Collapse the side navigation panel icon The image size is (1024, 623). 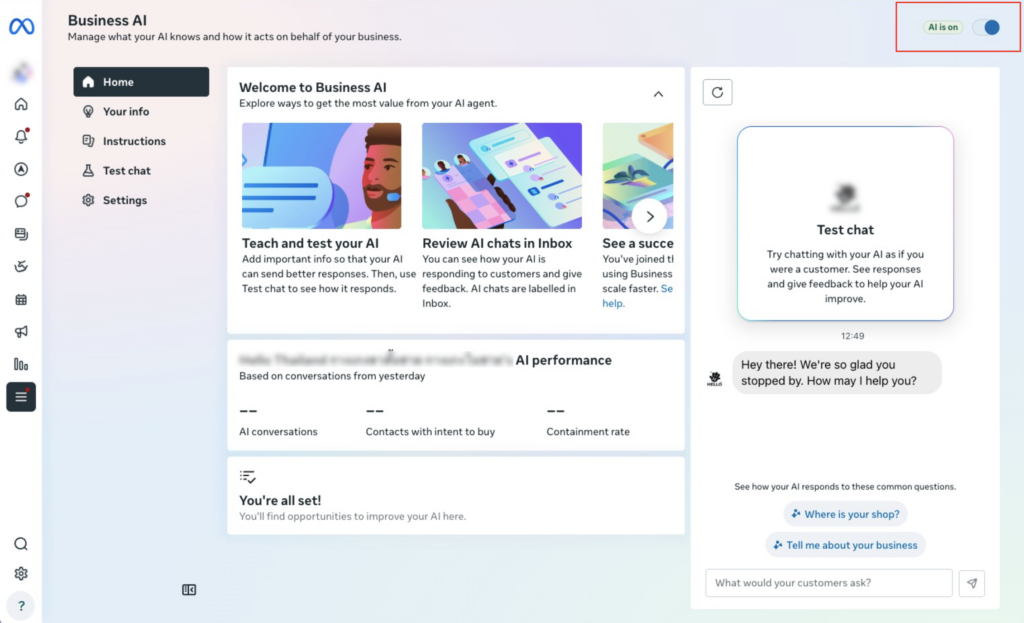tap(189, 590)
